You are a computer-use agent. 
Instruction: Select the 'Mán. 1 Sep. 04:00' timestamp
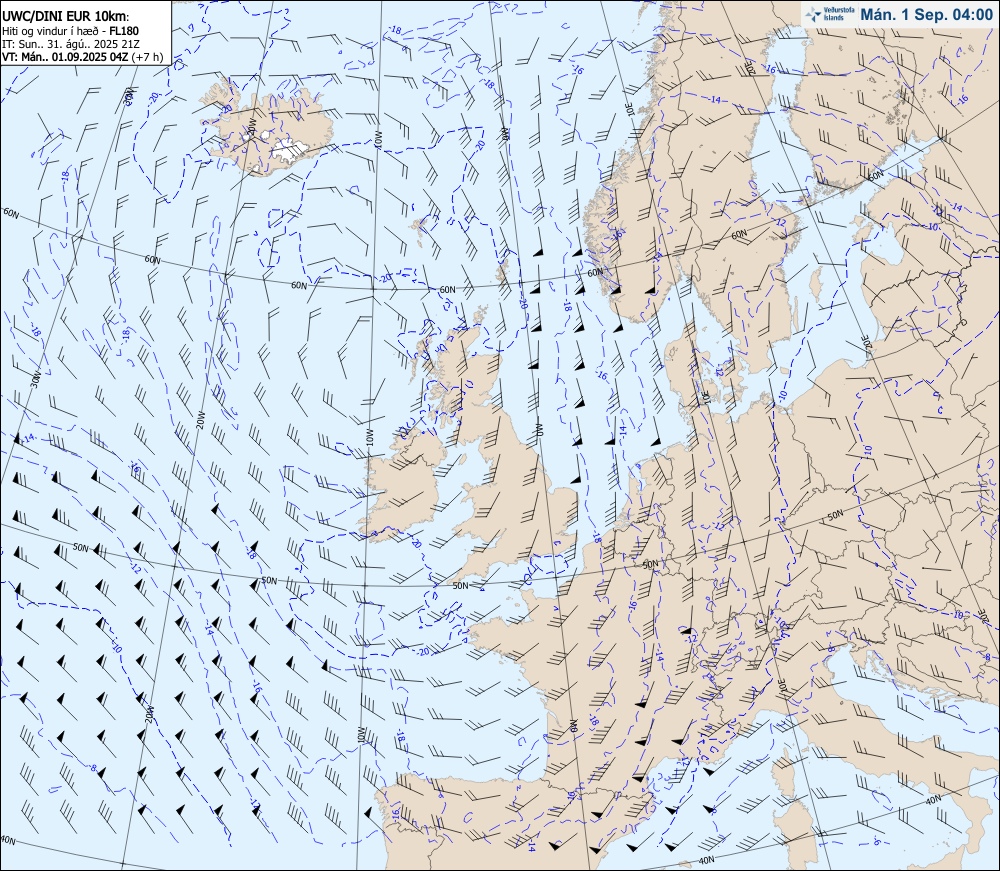[x=926, y=14]
